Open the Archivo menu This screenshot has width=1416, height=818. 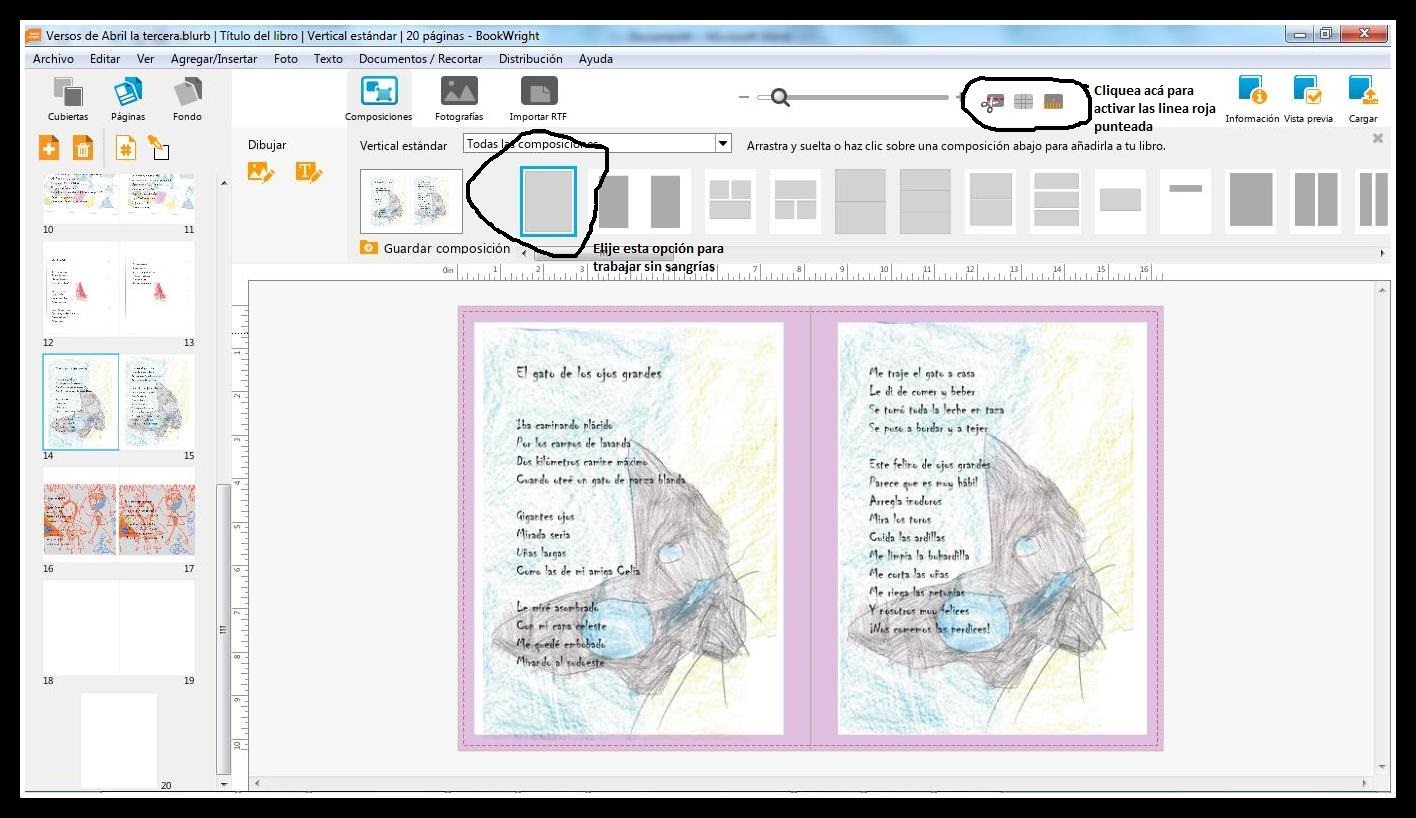(x=53, y=59)
